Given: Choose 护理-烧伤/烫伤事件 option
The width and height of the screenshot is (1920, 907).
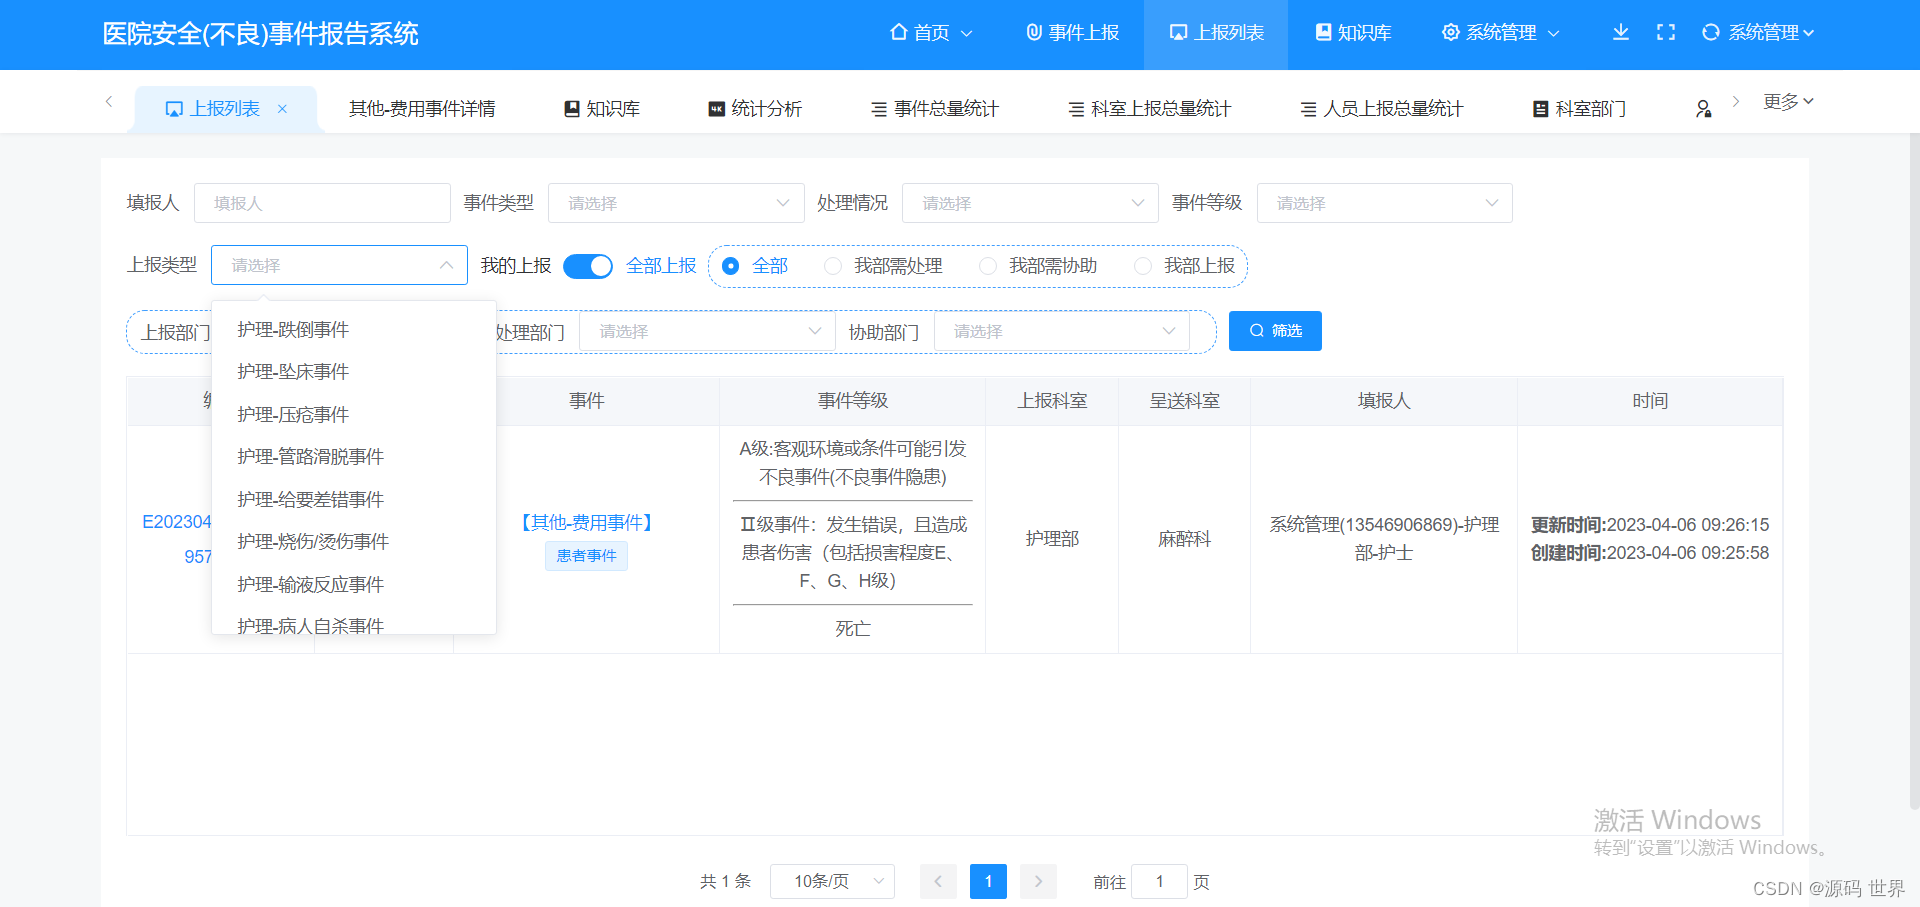Looking at the screenshot, I should 354,541.
